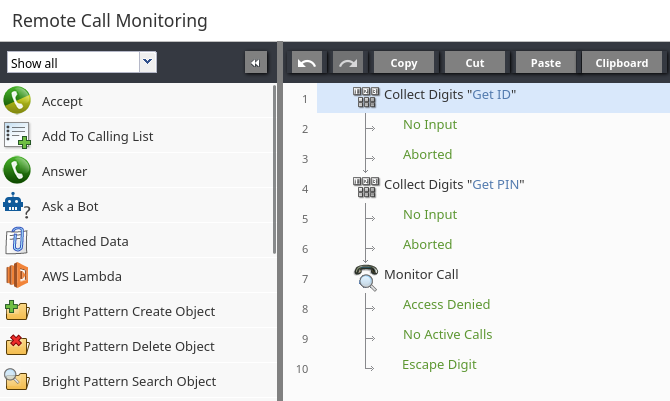Select the AWS Lambda icon
The height and width of the screenshot is (401, 670).
click(17, 276)
